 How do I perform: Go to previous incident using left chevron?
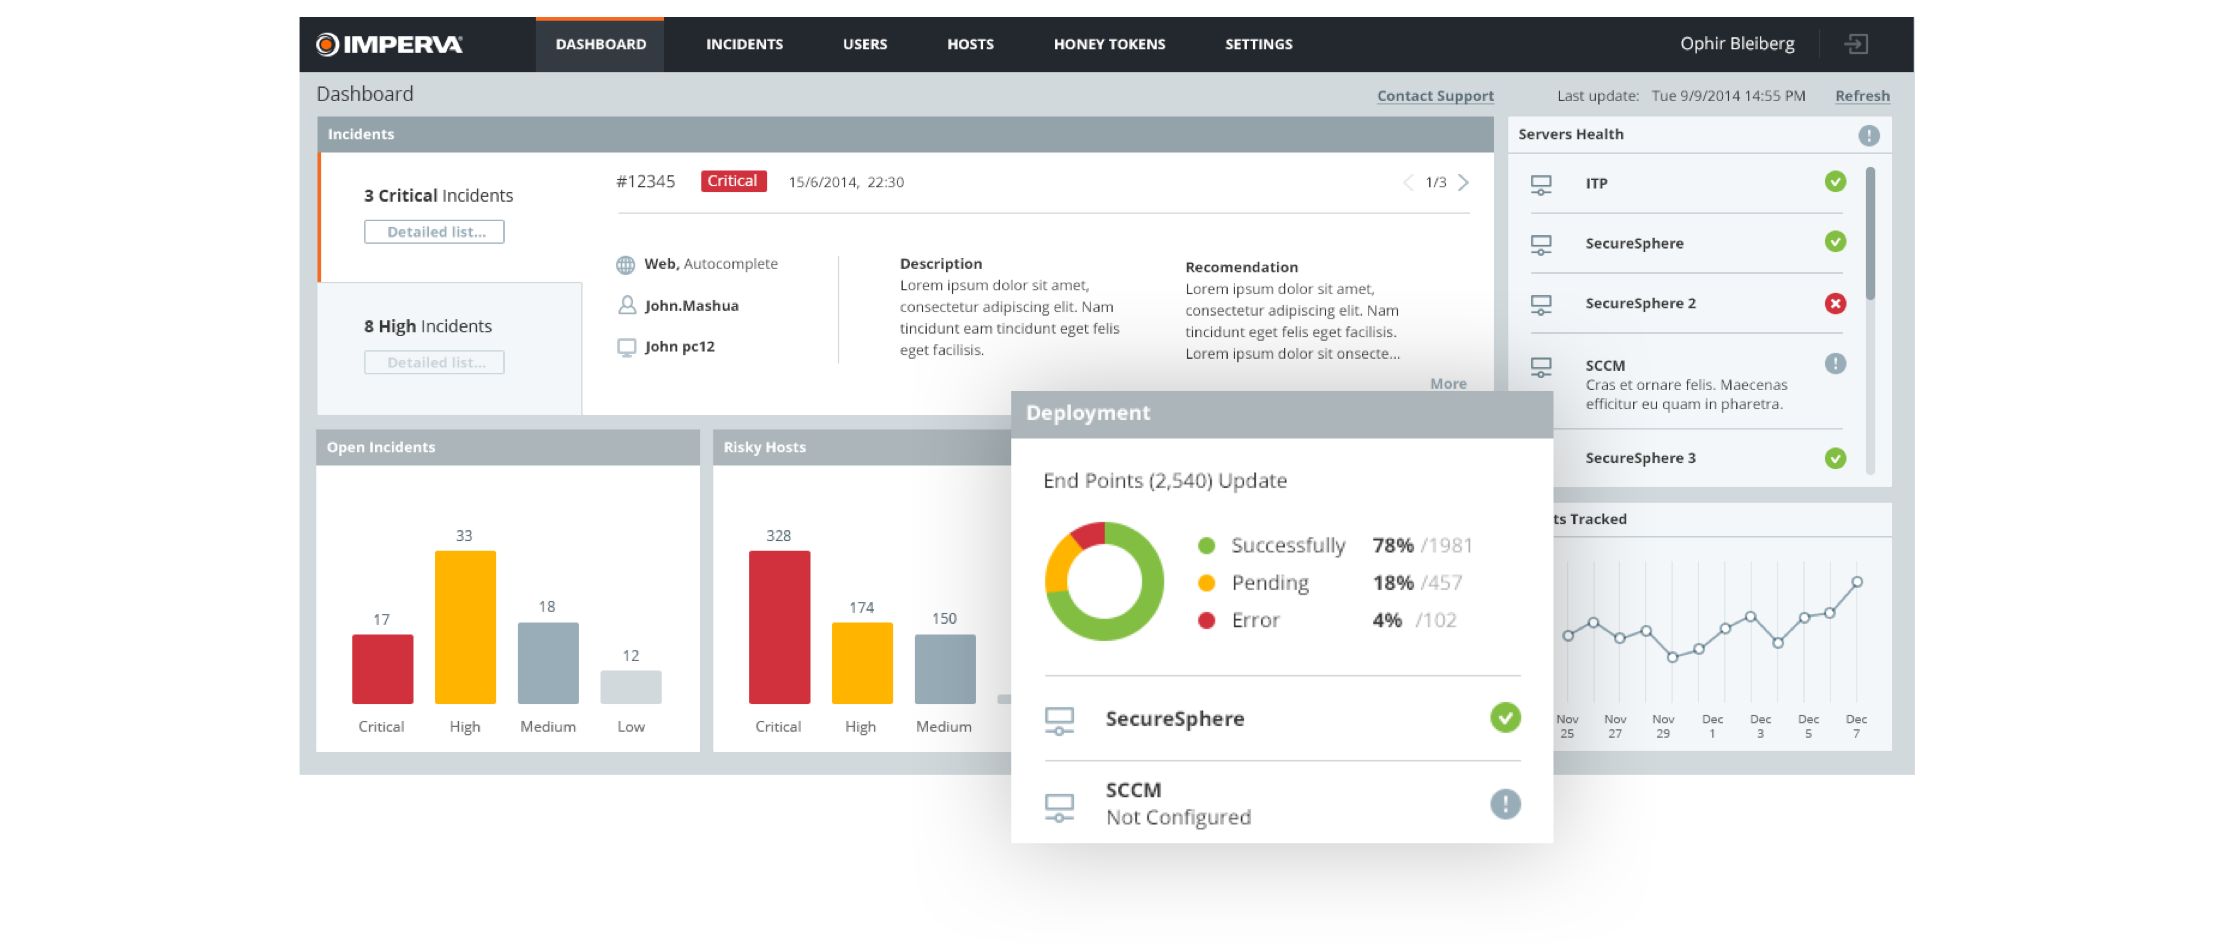coord(1408,182)
